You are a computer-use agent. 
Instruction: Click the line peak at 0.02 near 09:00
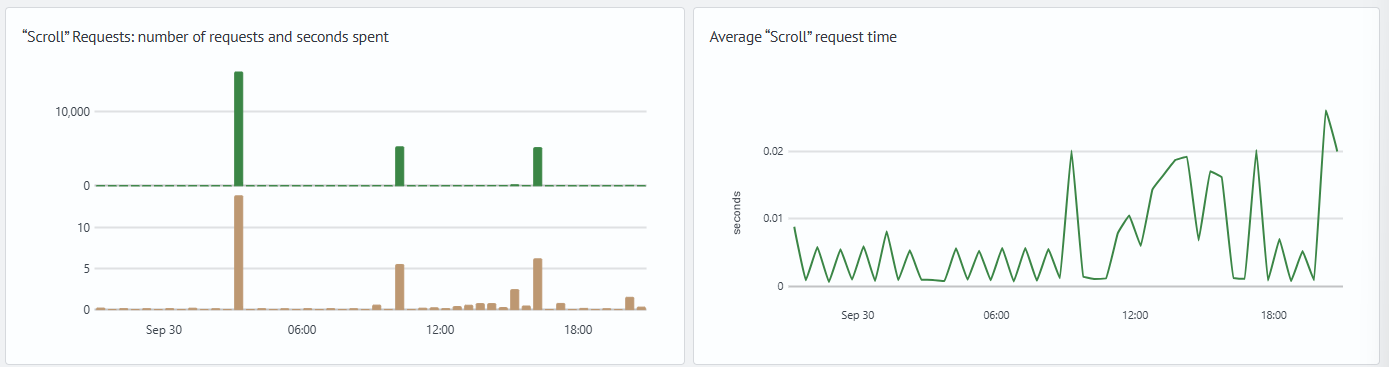click(x=1072, y=151)
